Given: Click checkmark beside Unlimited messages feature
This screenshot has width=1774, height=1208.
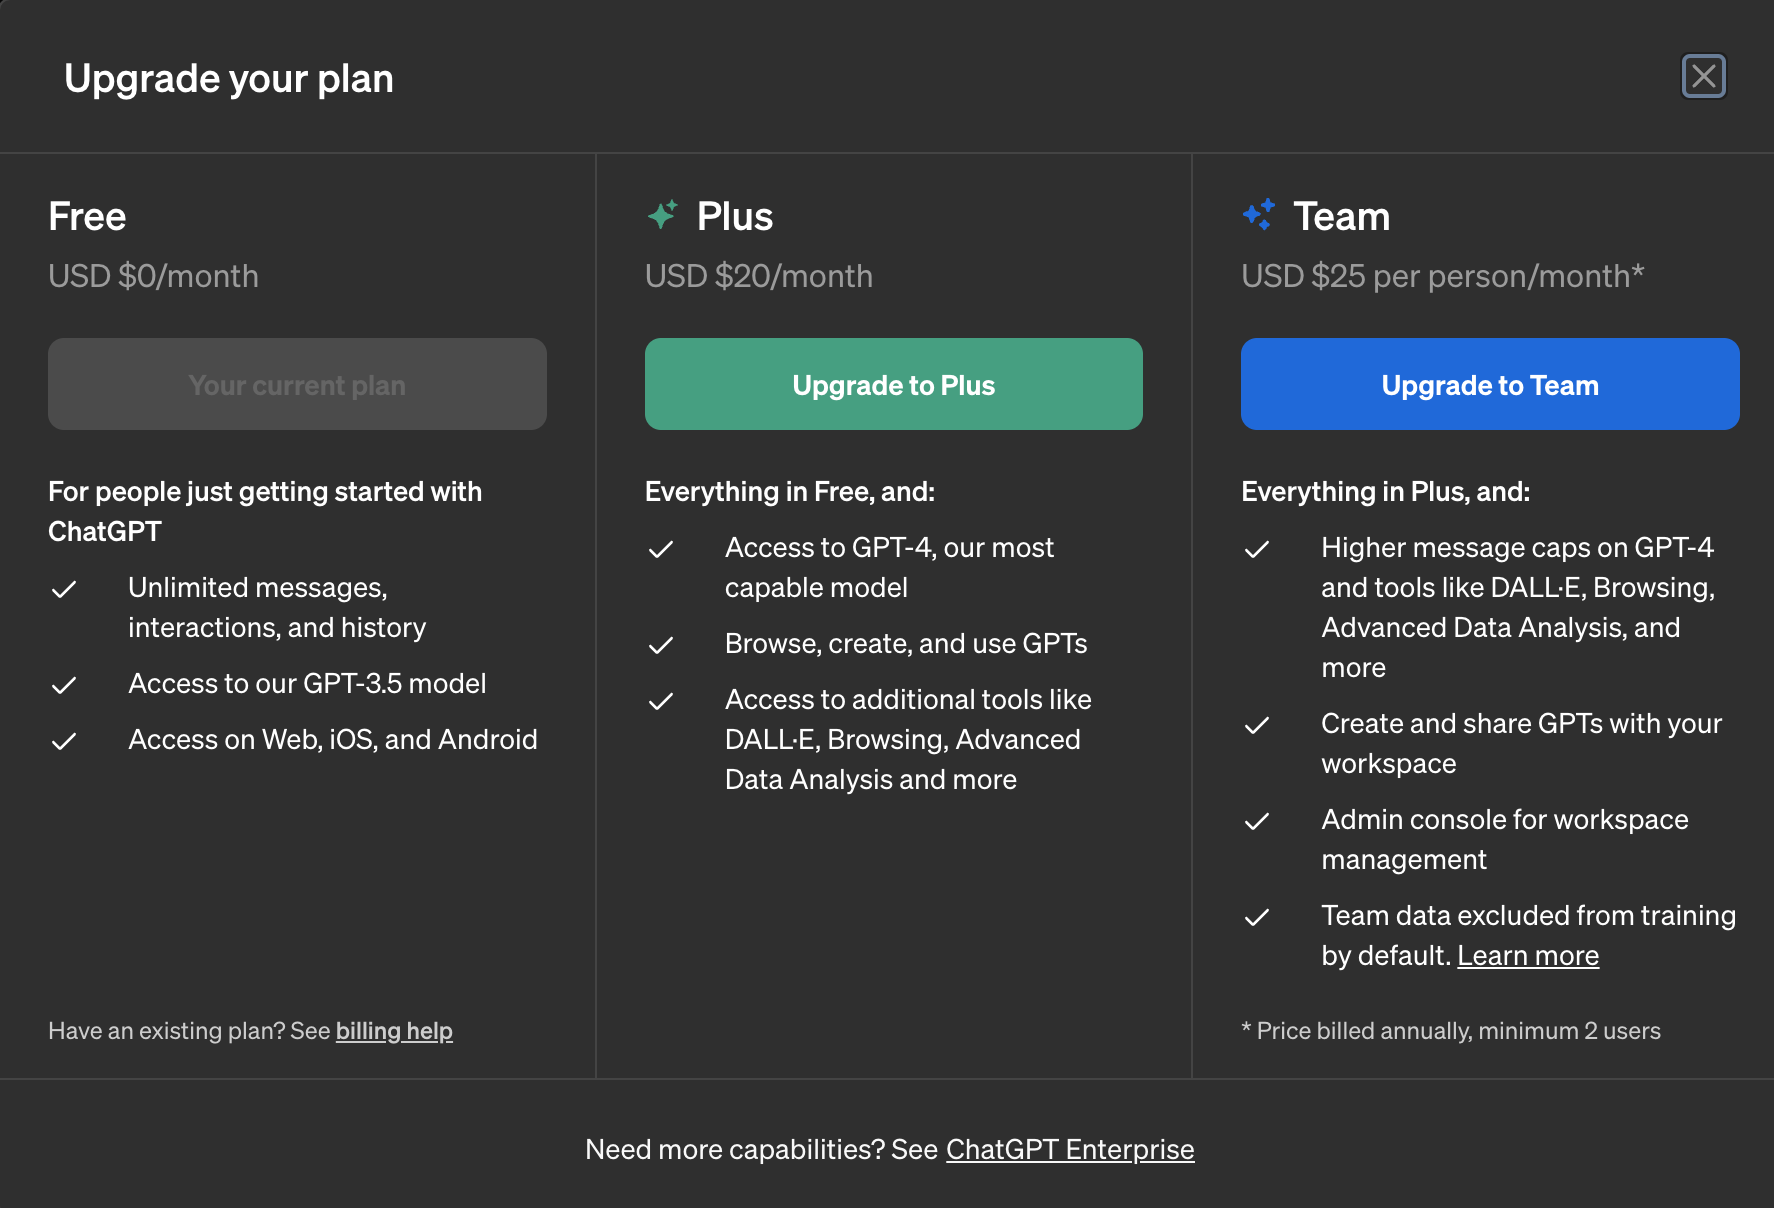Looking at the screenshot, I should (x=64, y=589).
